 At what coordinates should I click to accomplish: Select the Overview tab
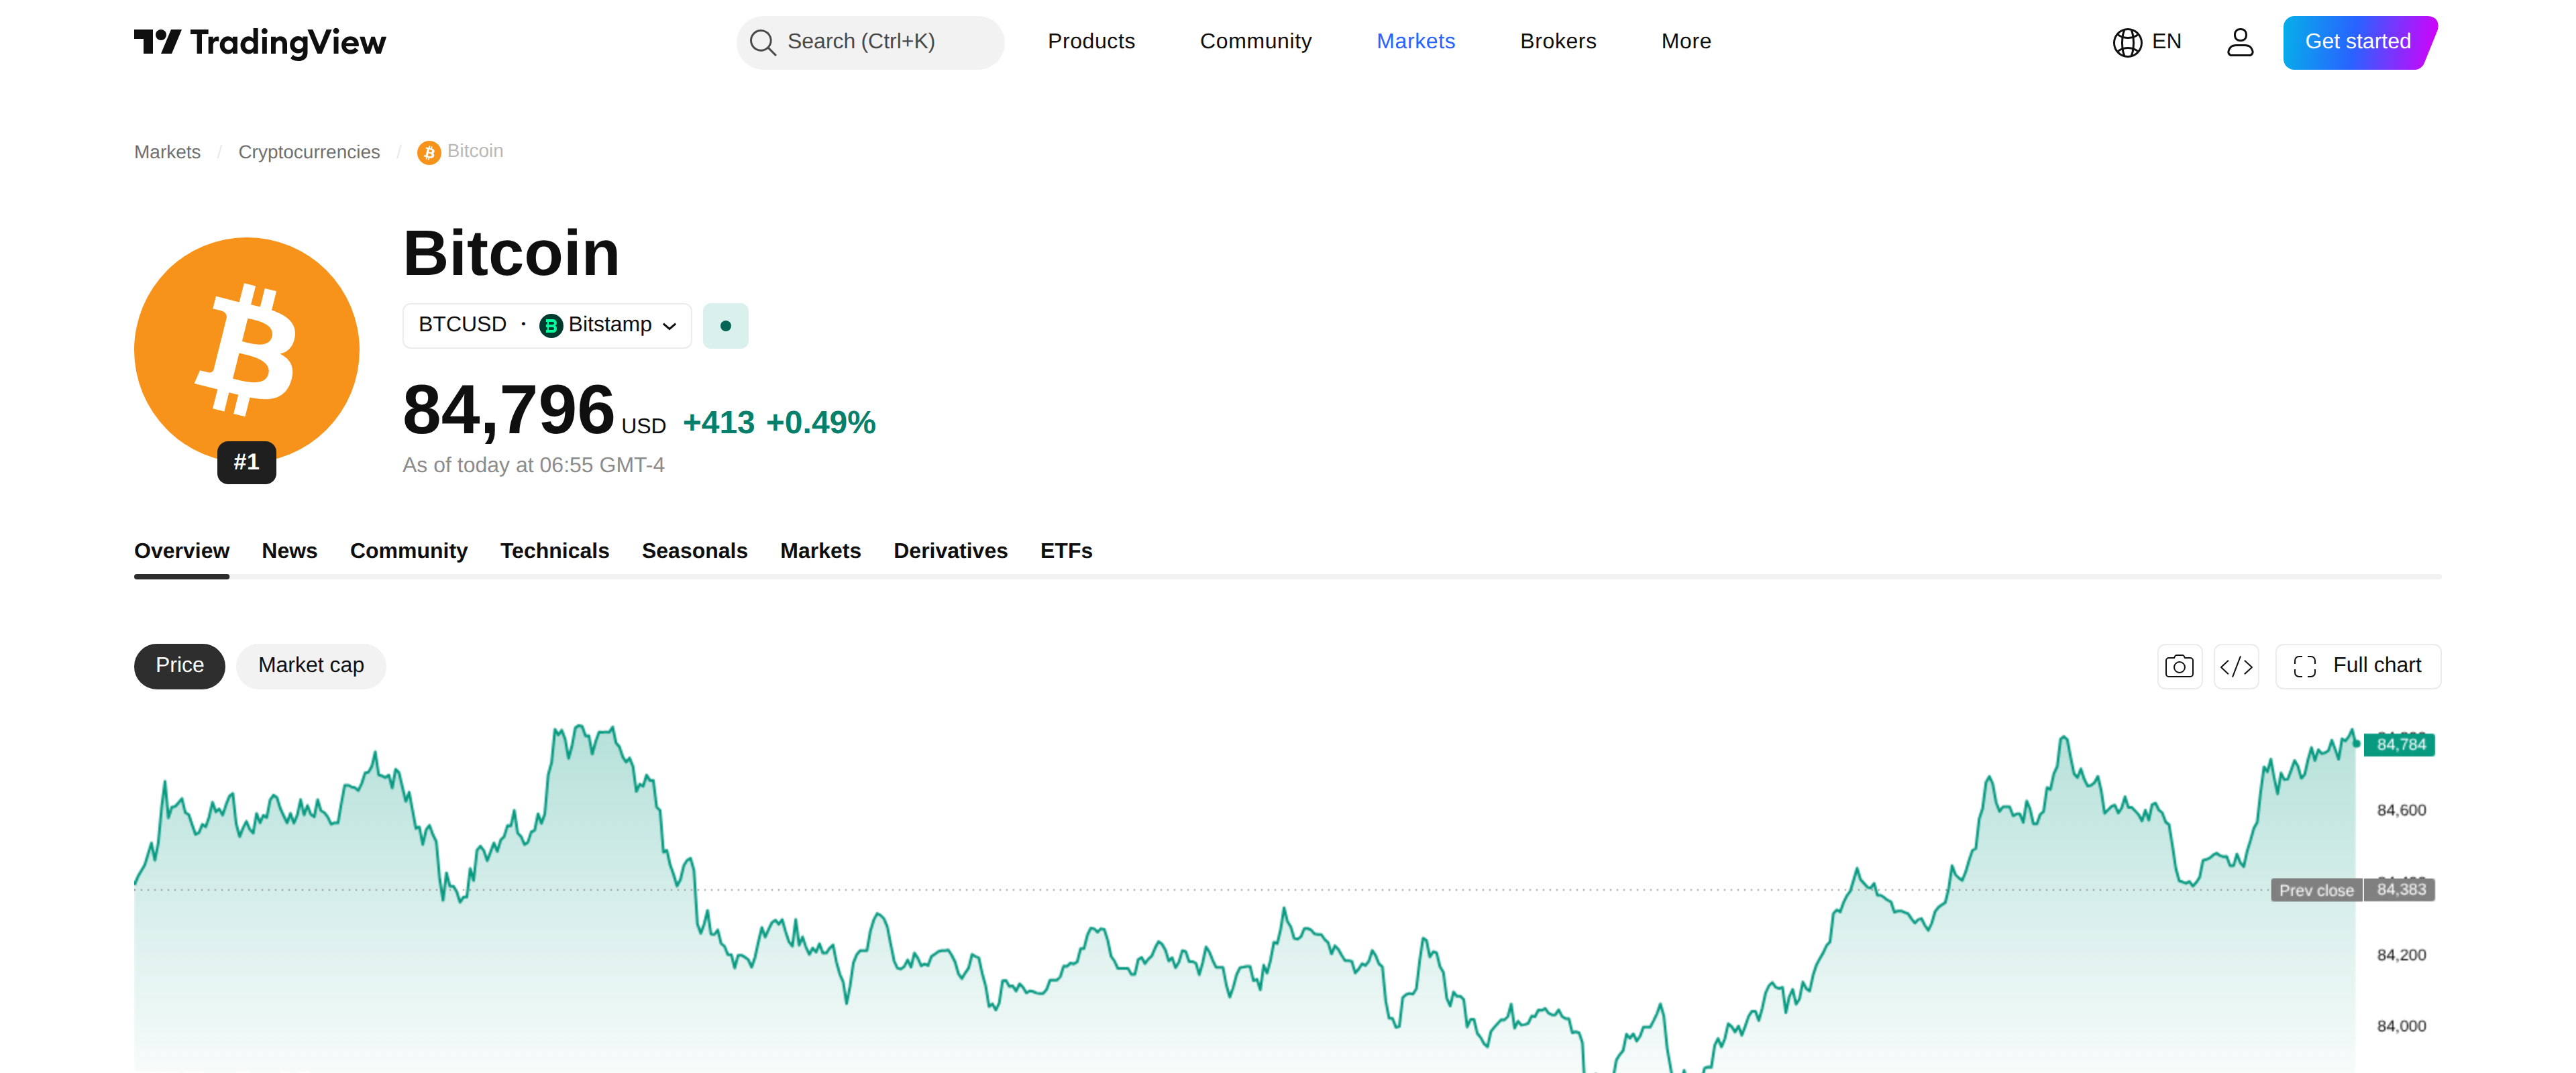(182, 551)
